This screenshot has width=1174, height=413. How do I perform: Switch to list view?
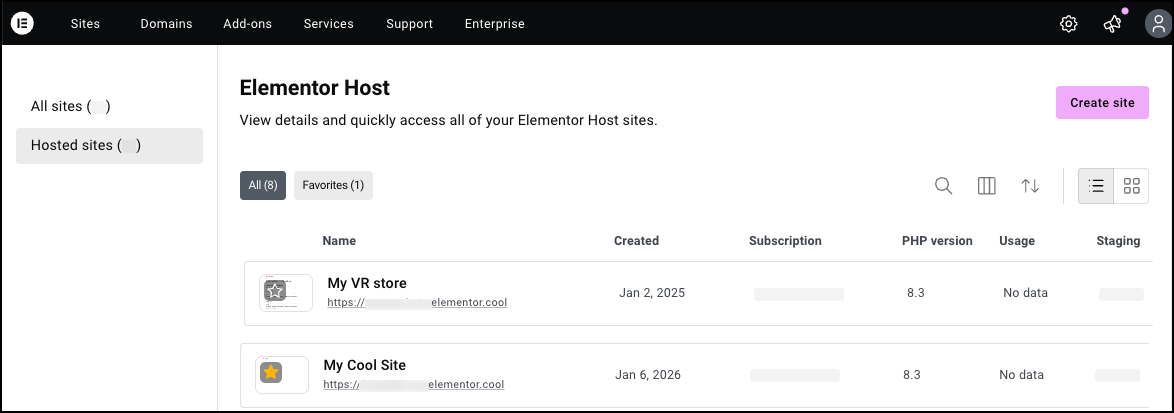coord(1096,186)
